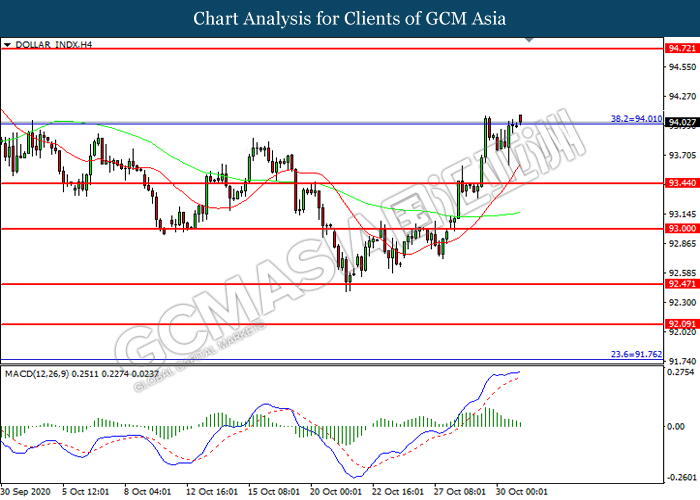The width and height of the screenshot is (700, 500).
Task: Select the 92.091 red price label
Action: click(682, 324)
